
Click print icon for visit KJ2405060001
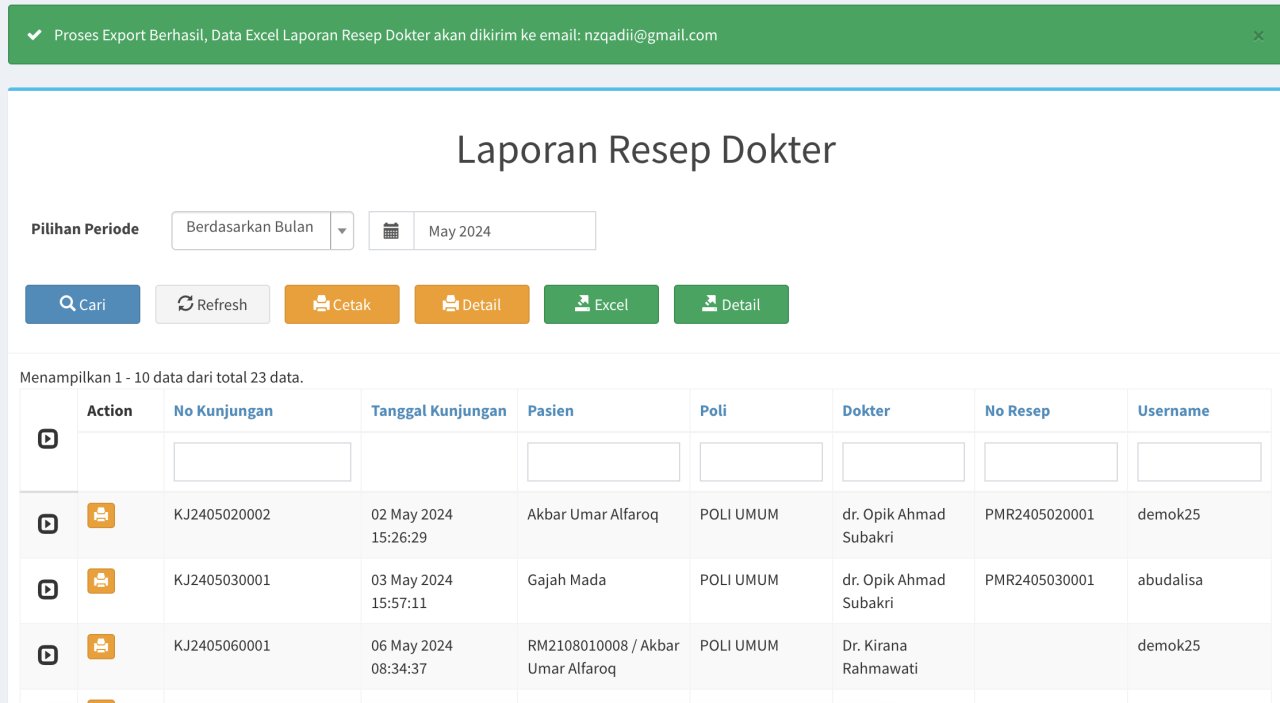pyautogui.click(x=101, y=647)
